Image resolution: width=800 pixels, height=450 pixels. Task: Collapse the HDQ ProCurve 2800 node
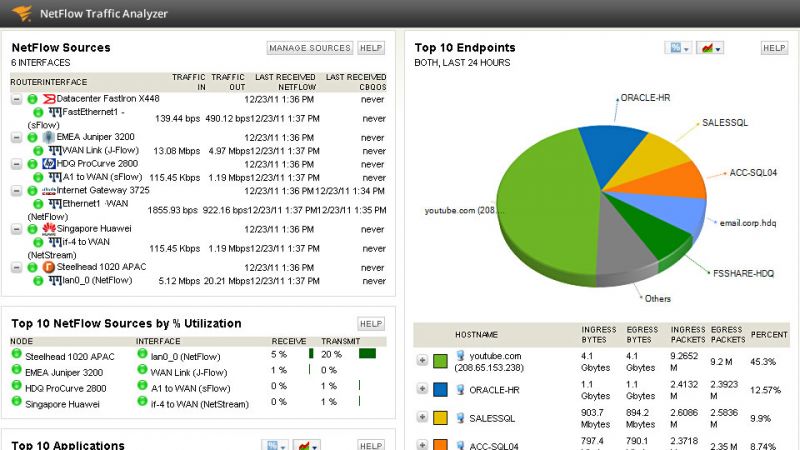point(17,164)
